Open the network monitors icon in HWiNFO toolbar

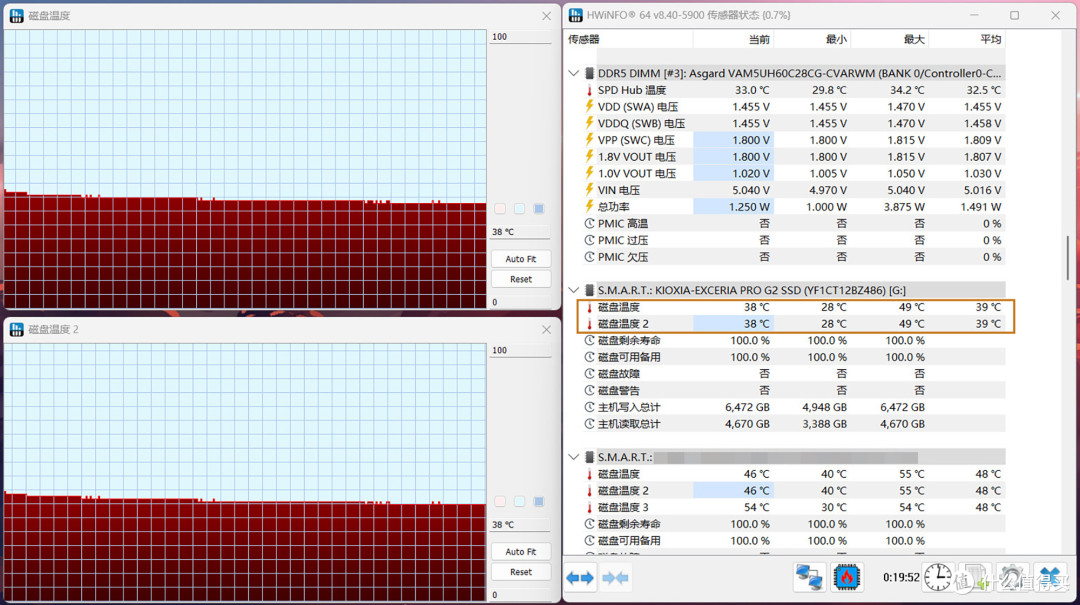coord(809,577)
